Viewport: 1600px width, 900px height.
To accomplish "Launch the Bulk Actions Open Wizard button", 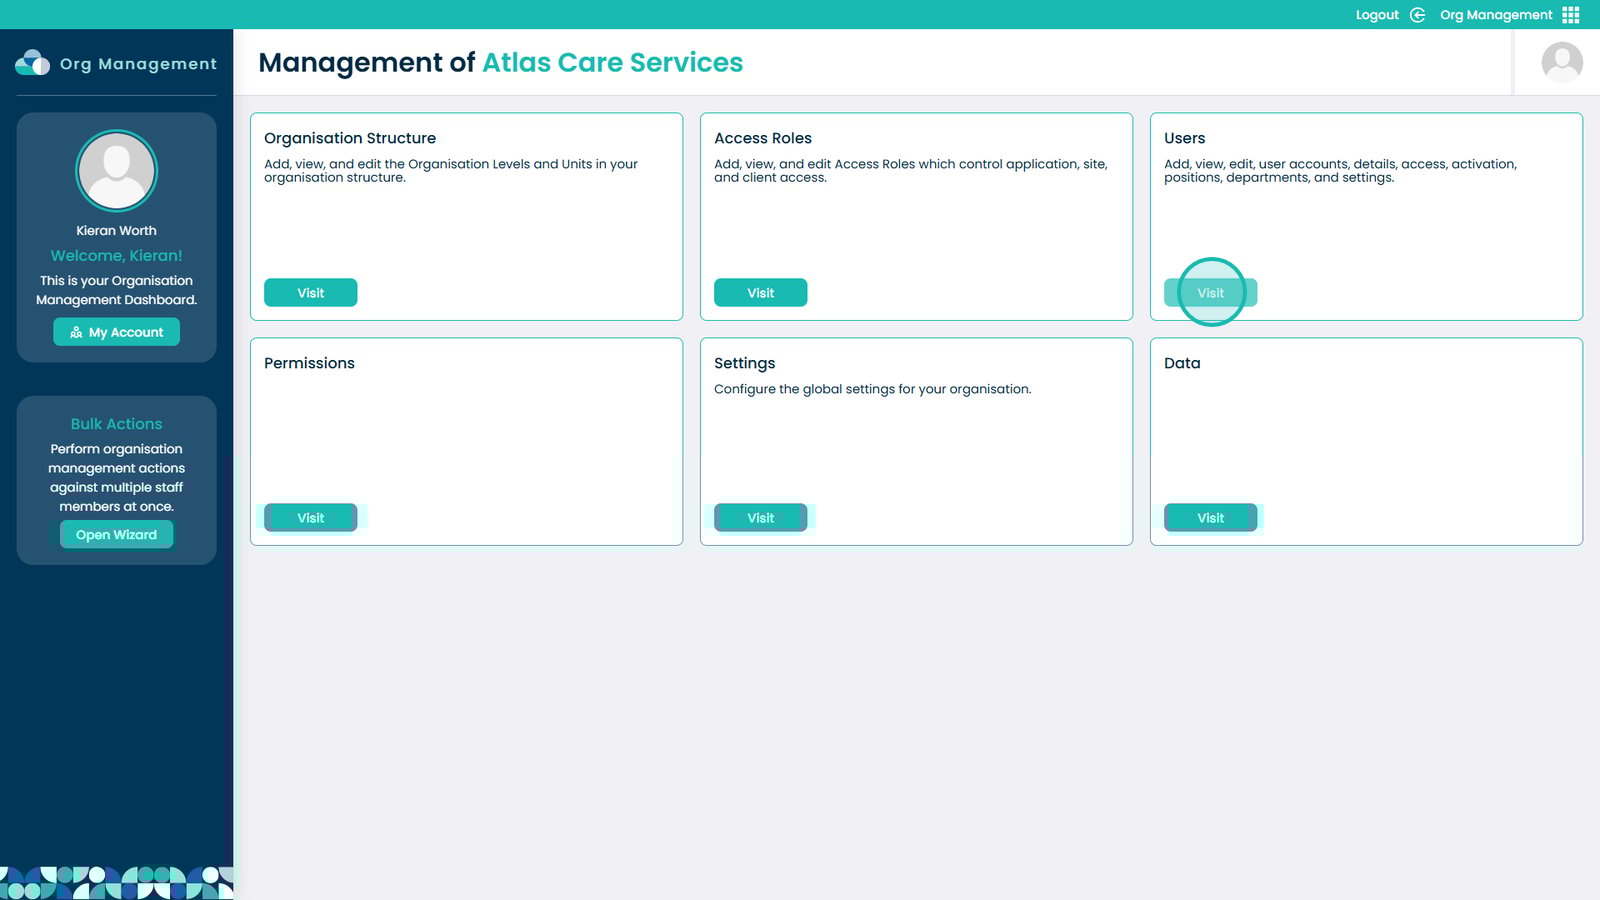I will tap(116, 535).
